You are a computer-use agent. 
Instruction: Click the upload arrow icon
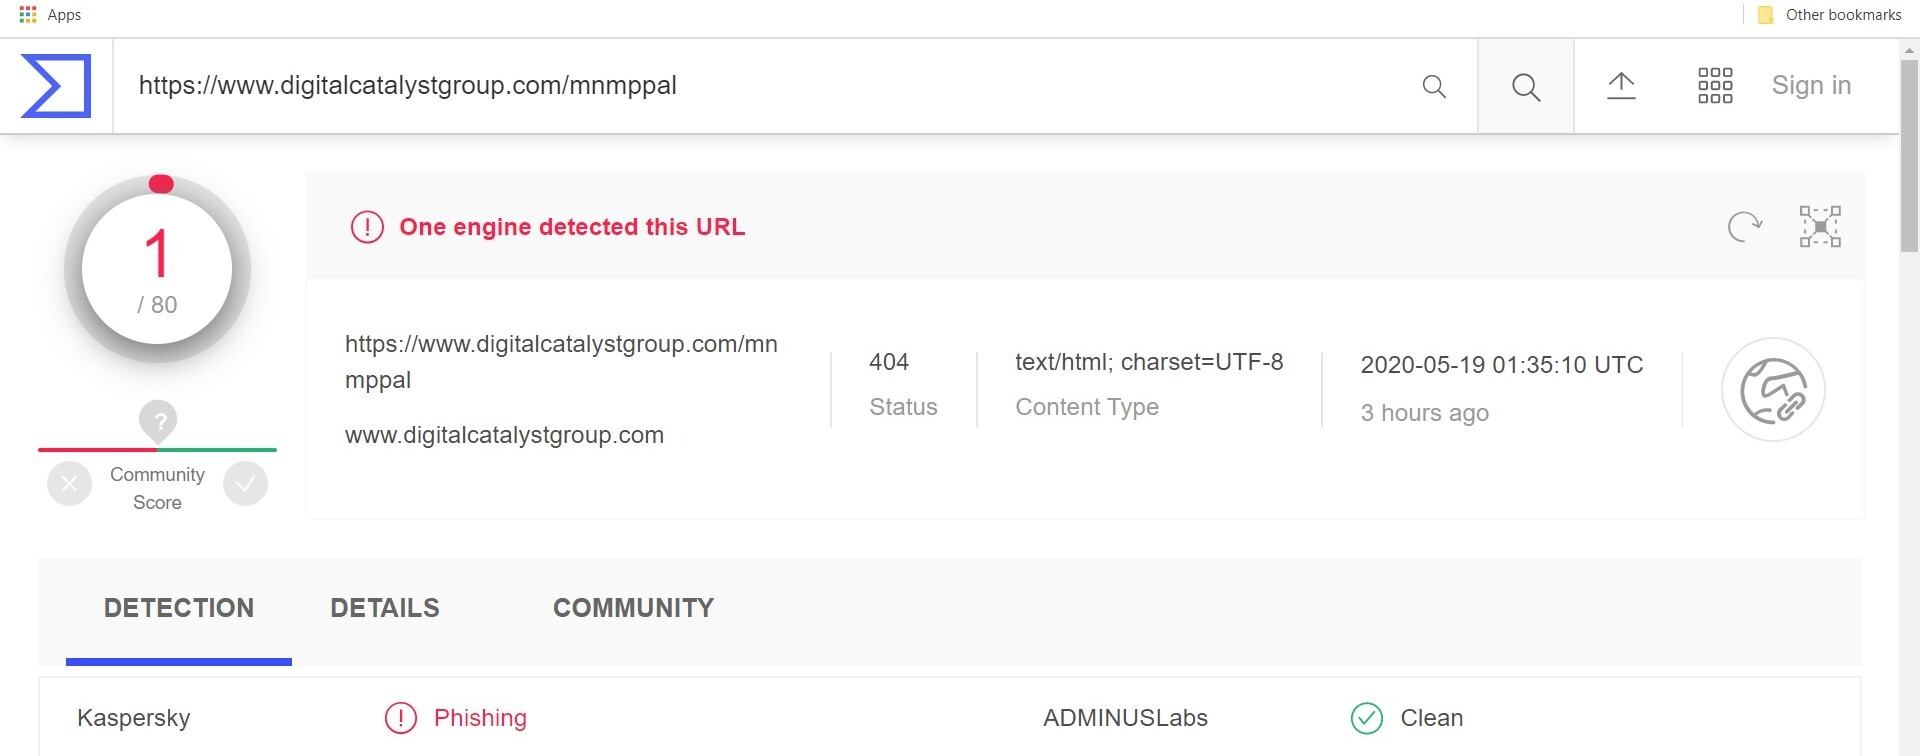pyautogui.click(x=1621, y=86)
